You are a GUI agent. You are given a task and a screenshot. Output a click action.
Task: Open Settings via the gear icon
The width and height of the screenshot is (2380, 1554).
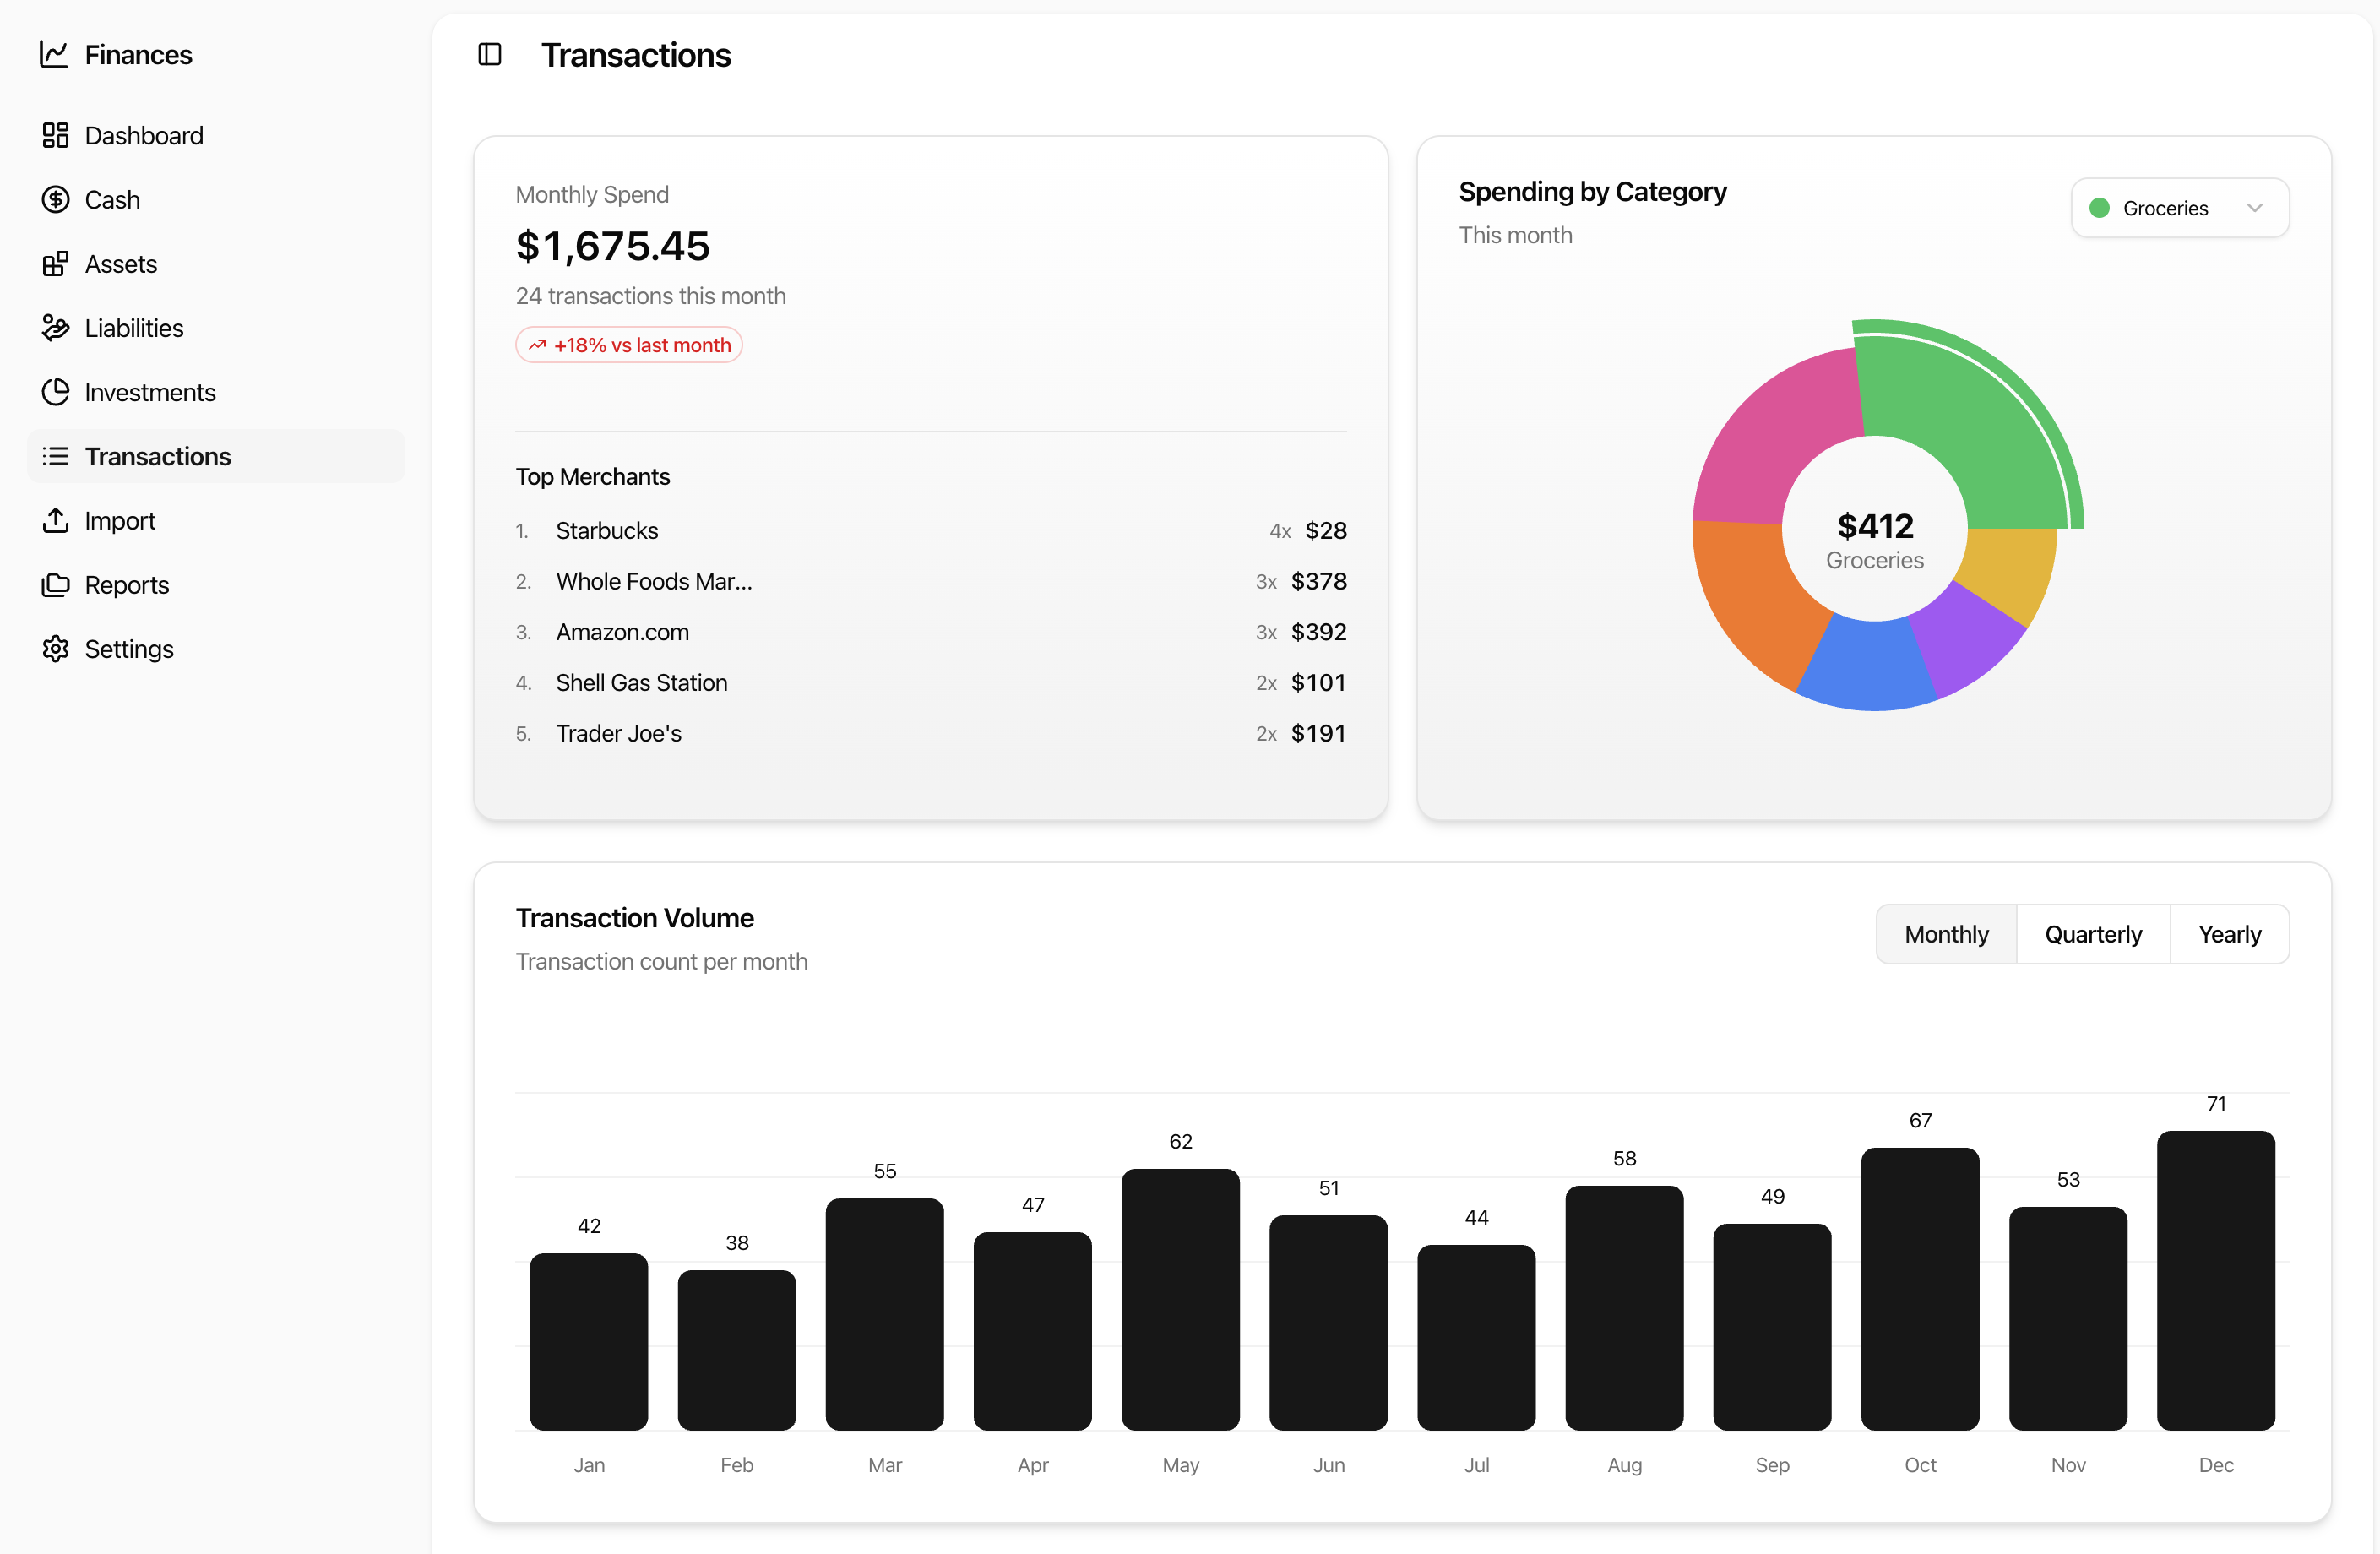pyautogui.click(x=57, y=648)
